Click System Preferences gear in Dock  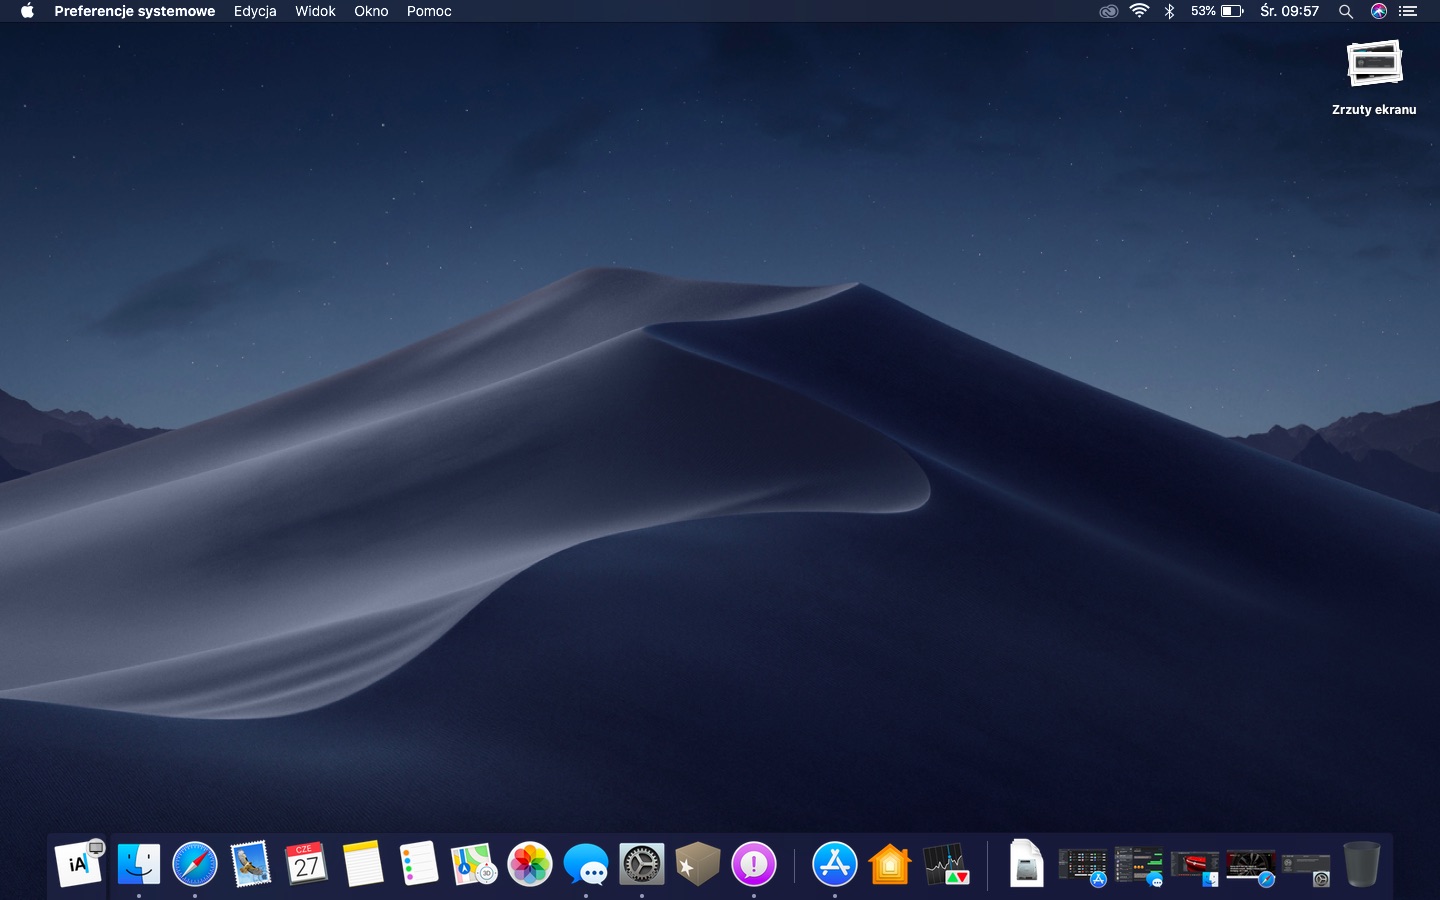642,864
